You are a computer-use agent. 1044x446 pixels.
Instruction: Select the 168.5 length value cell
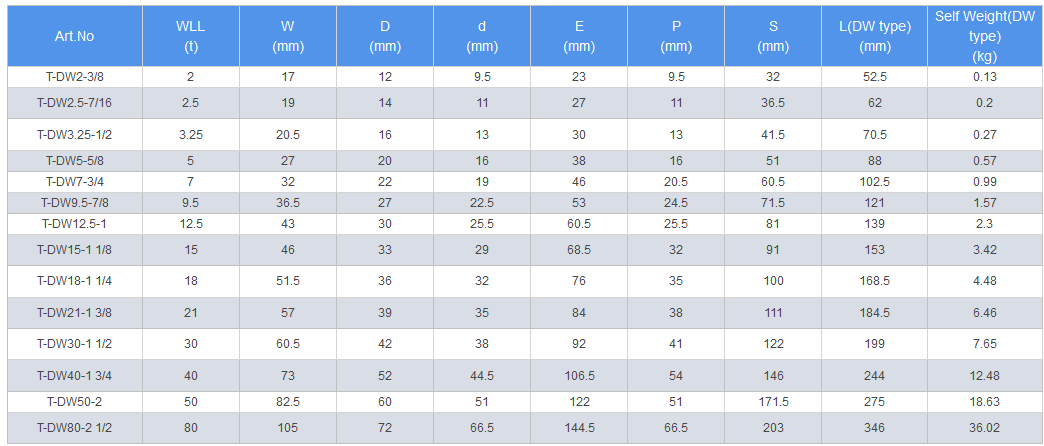(x=875, y=281)
